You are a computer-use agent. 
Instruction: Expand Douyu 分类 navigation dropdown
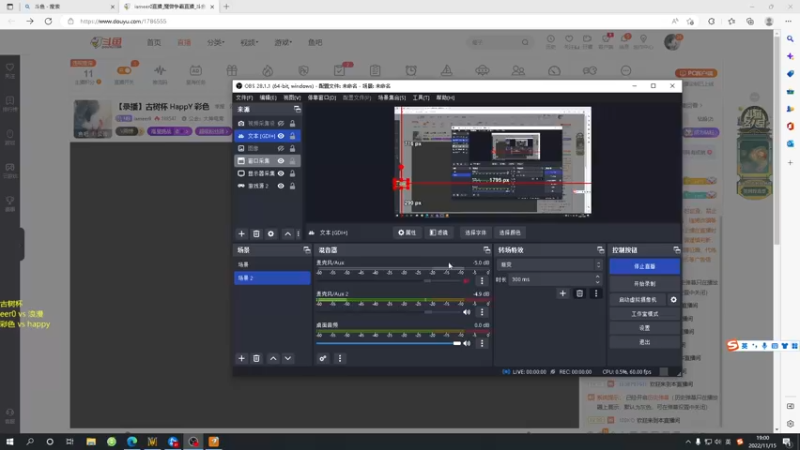215,42
